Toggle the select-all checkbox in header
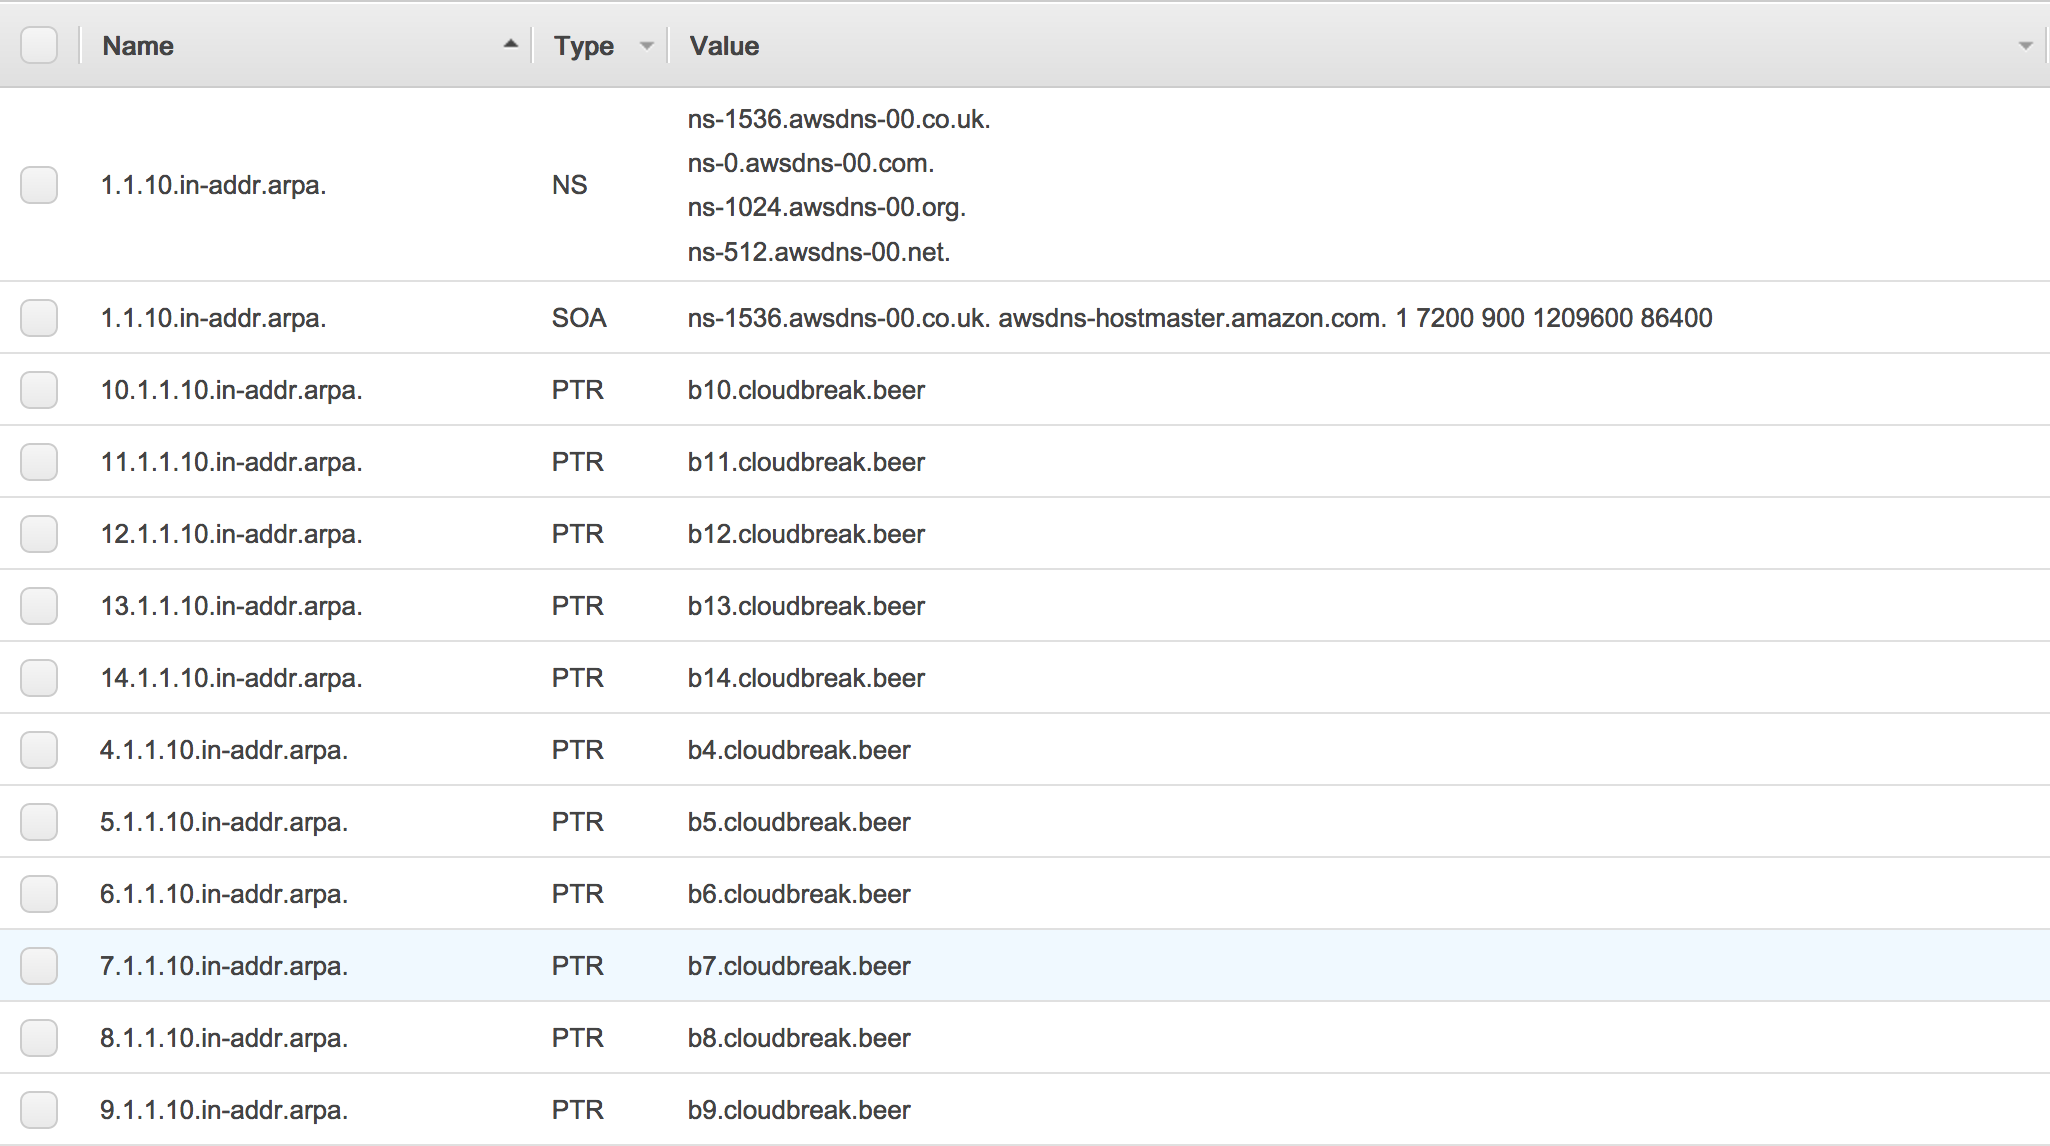The image size is (2050, 1146). click(x=39, y=45)
